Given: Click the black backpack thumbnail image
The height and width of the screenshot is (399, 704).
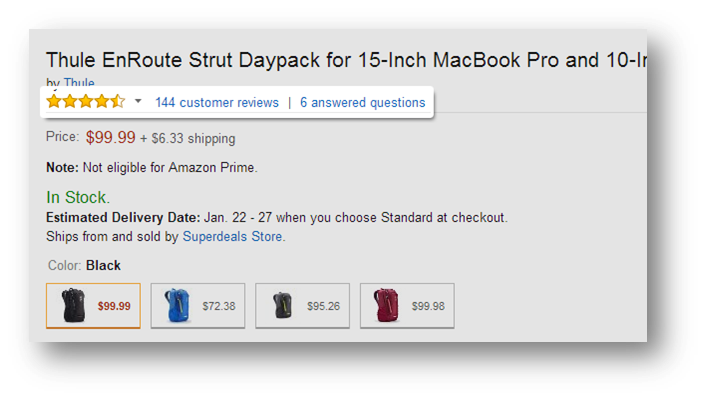Looking at the screenshot, I should click(x=73, y=305).
